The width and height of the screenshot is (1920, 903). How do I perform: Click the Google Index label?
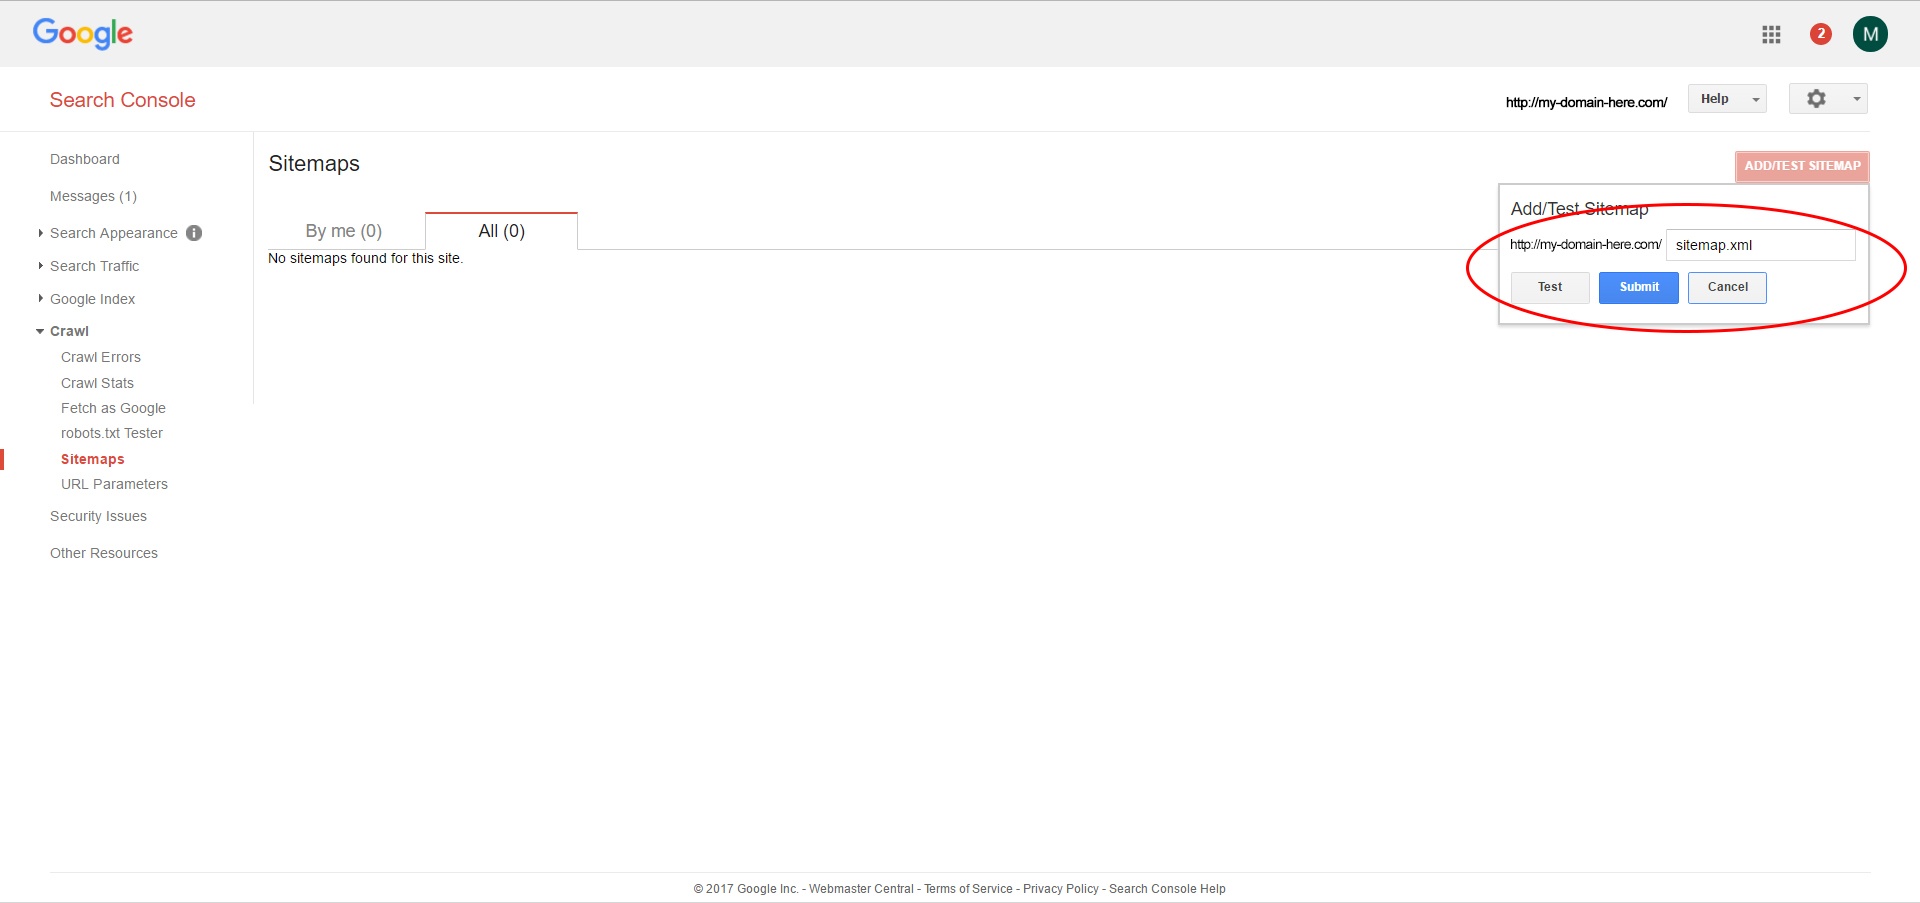click(x=93, y=299)
